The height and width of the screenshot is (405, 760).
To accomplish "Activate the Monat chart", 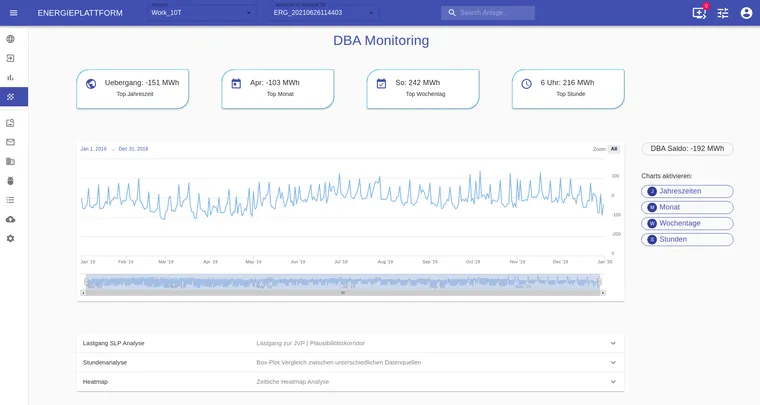I will (687, 207).
